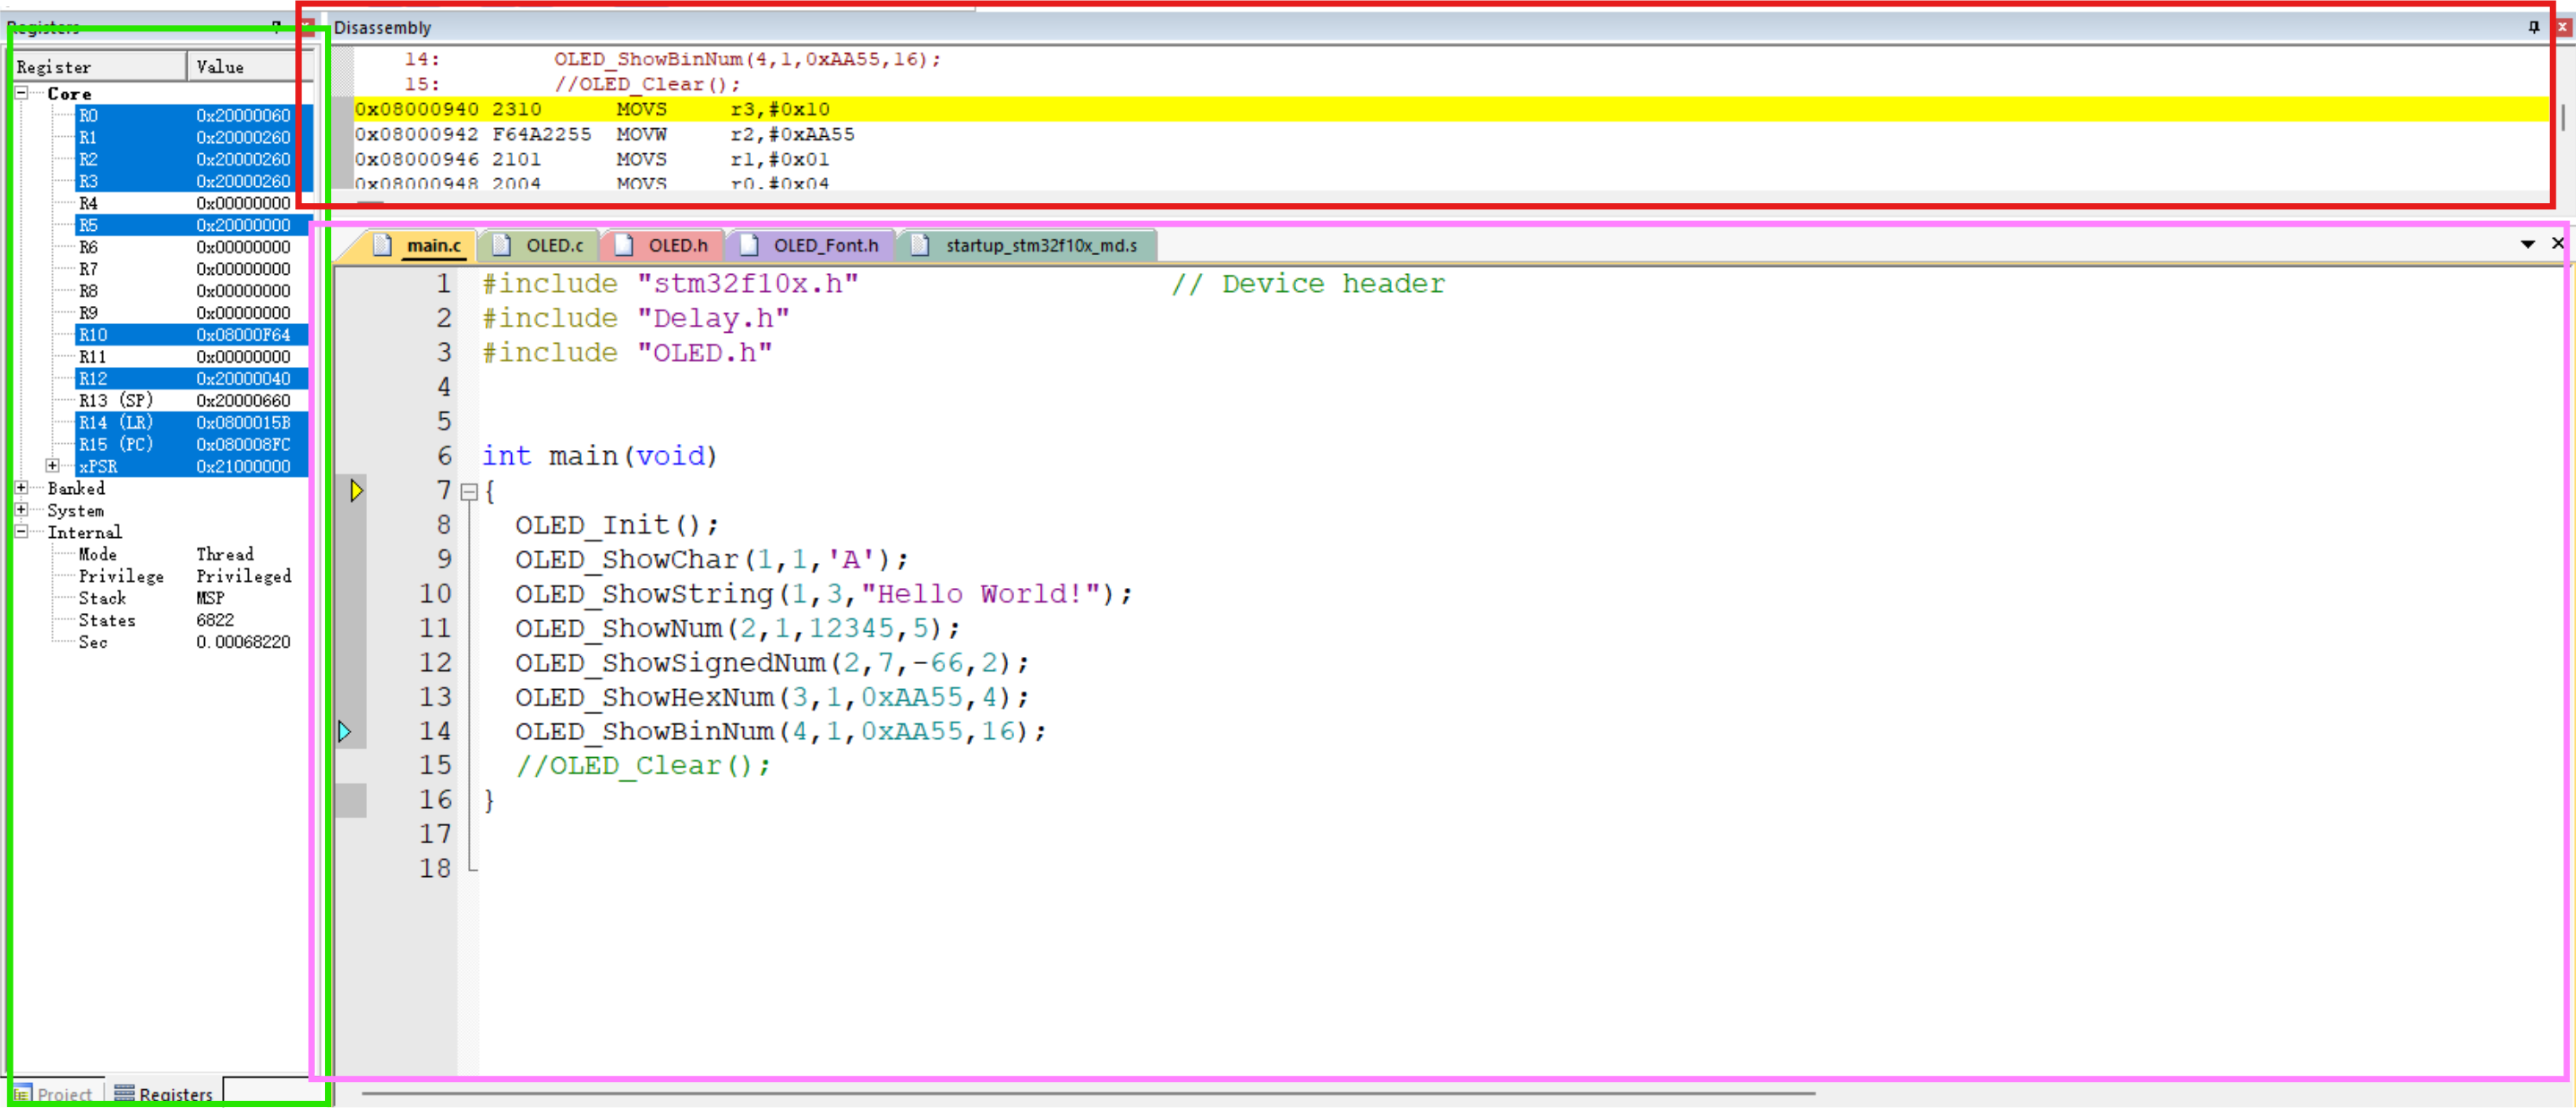Viewport: 2576px width, 1108px height.
Task: Expand the Banked register group
Action: (21, 488)
